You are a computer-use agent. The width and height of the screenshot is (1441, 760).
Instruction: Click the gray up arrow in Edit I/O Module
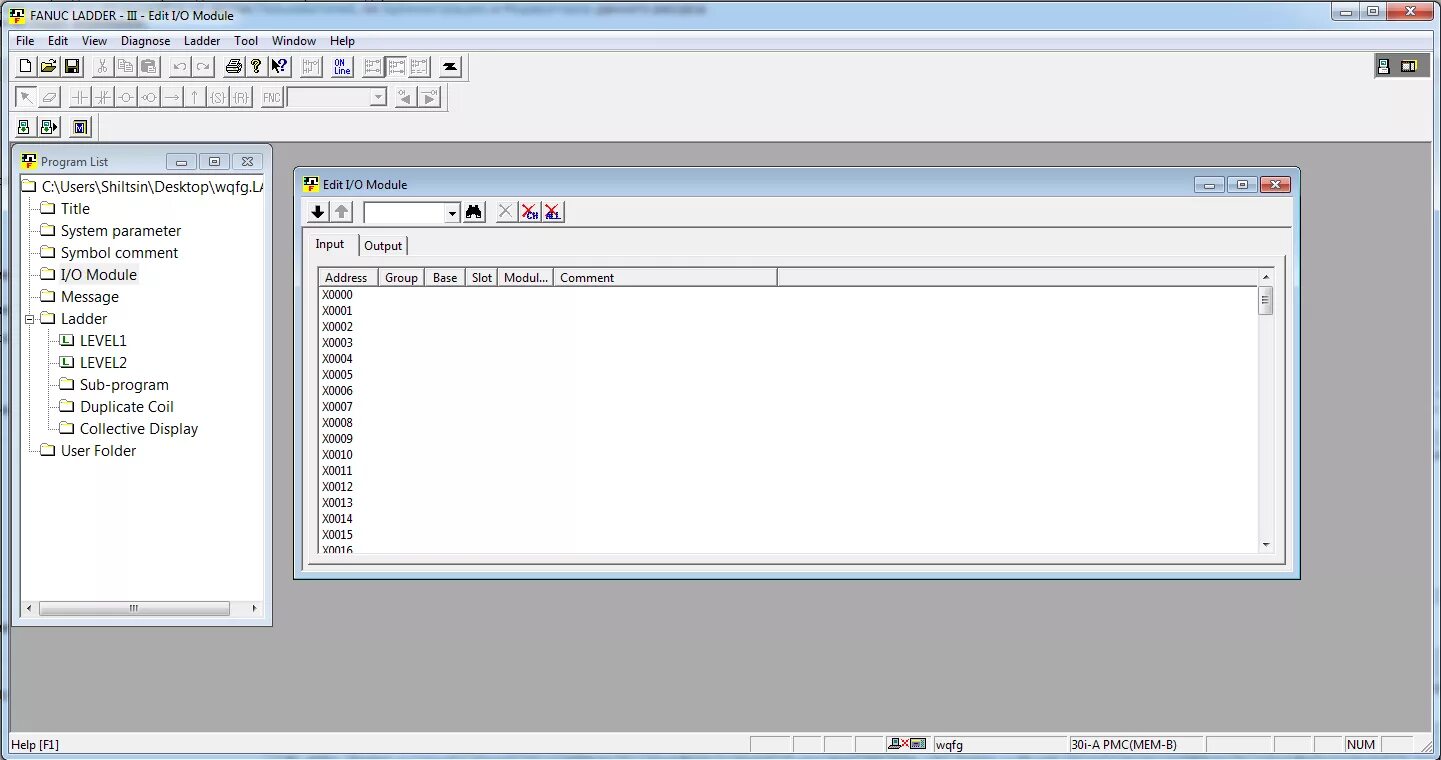(342, 212)
